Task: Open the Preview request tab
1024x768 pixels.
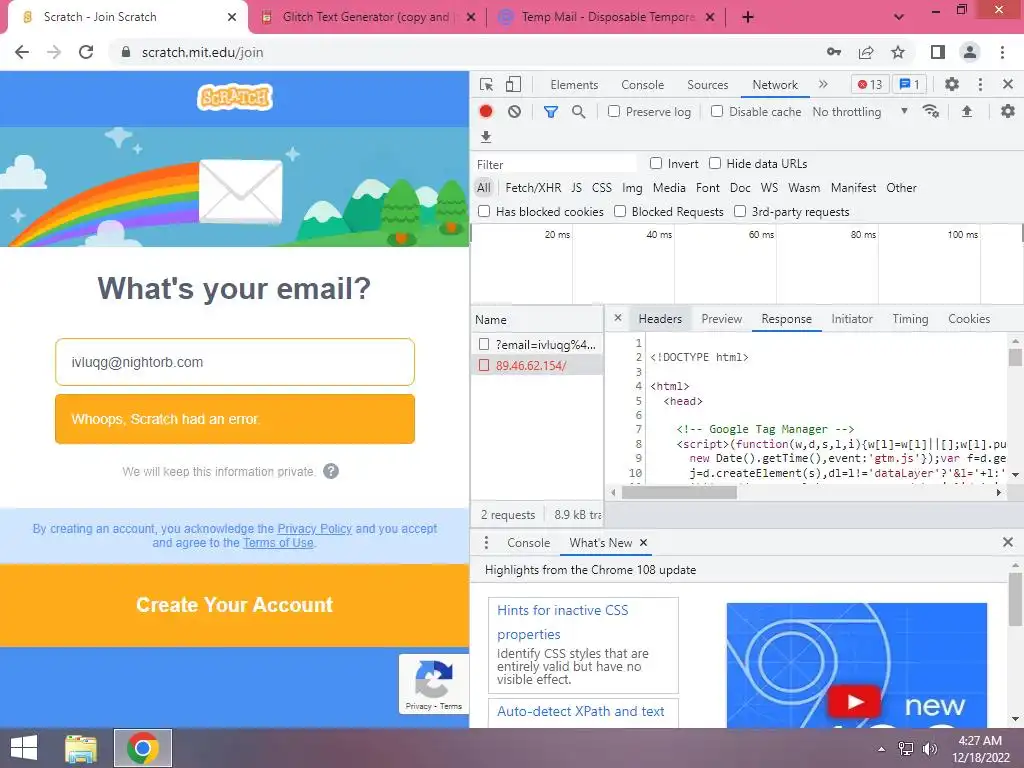Action: (722, 319)
